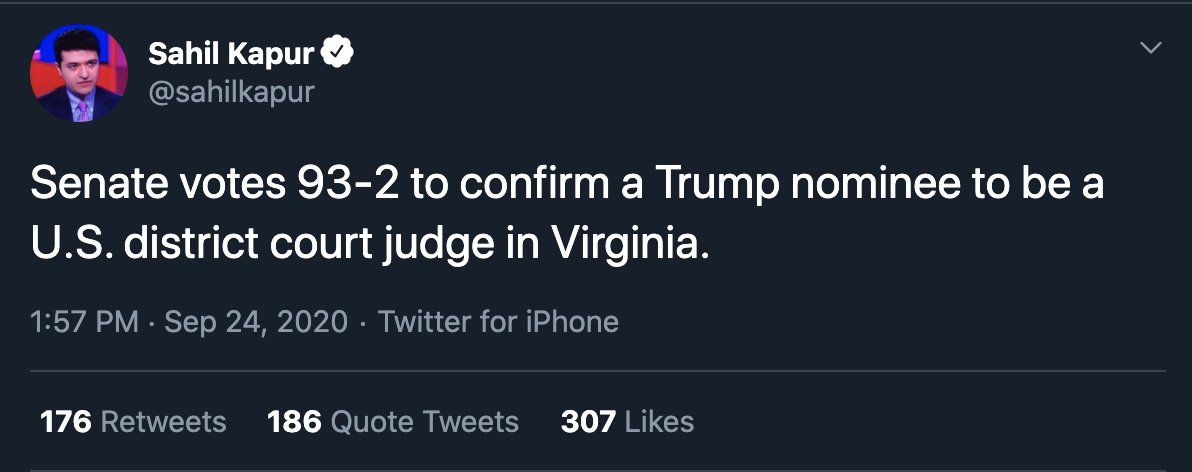Open the Quote Tweets label
Viewport: 1192px width, 472px height.
tap(425, 422)
